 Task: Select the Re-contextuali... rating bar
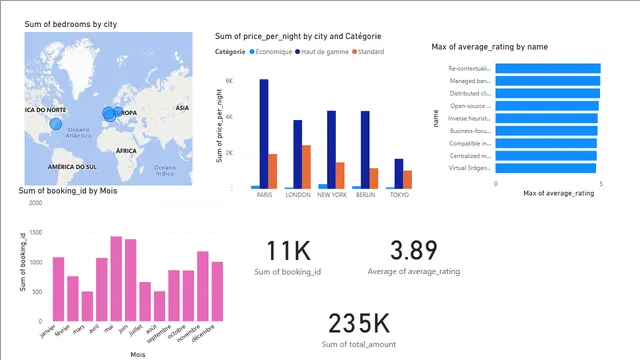point(548,69)
